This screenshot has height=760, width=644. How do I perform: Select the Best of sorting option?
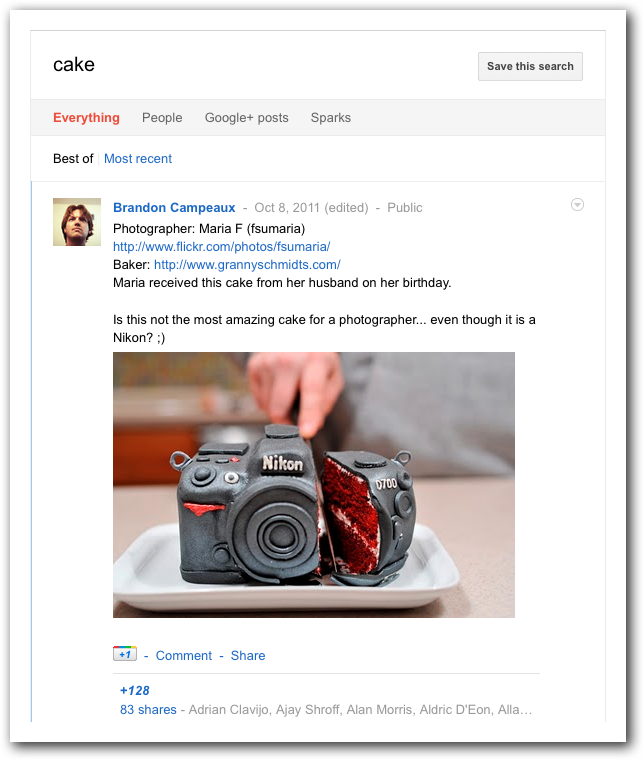[73, 158]
